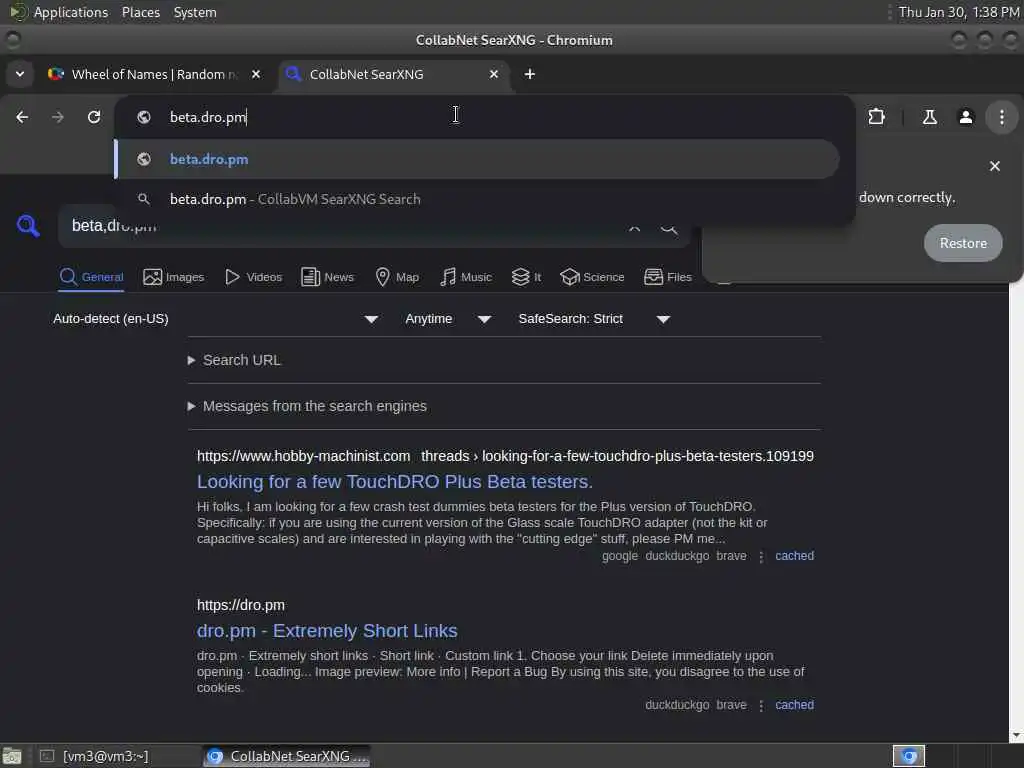Switch to the Images category

tap(174, 277)
